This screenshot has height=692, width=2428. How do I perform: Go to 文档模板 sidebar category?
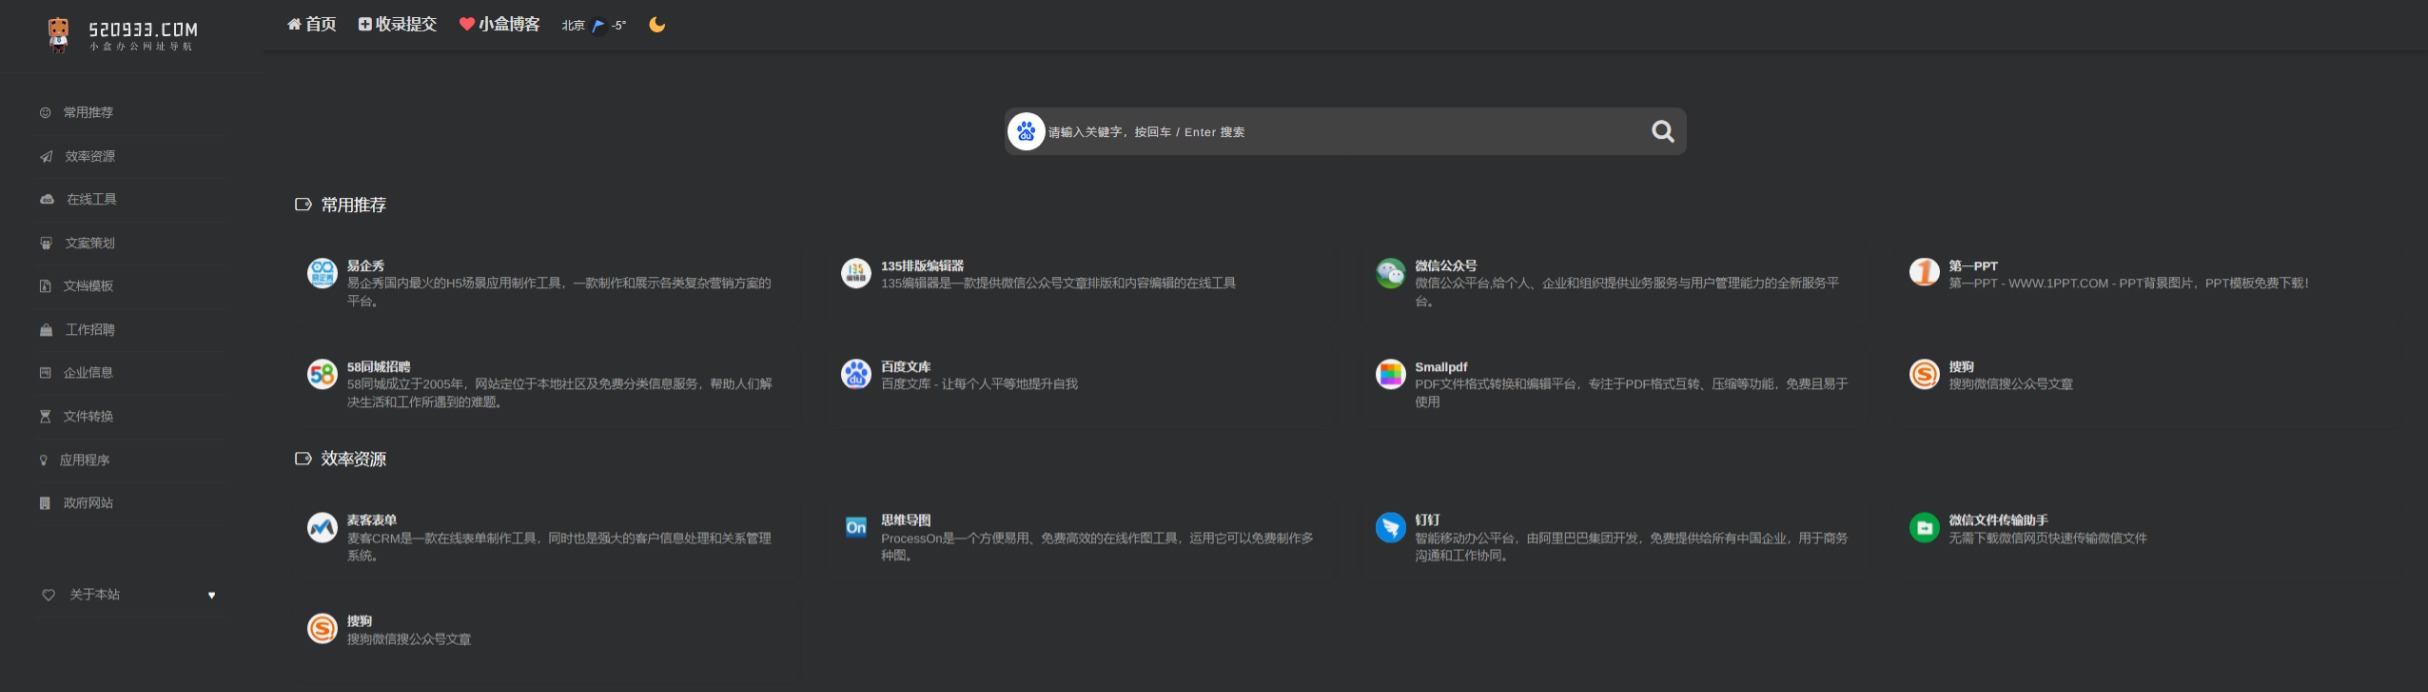pyautogui.click(x=88, y=286)
